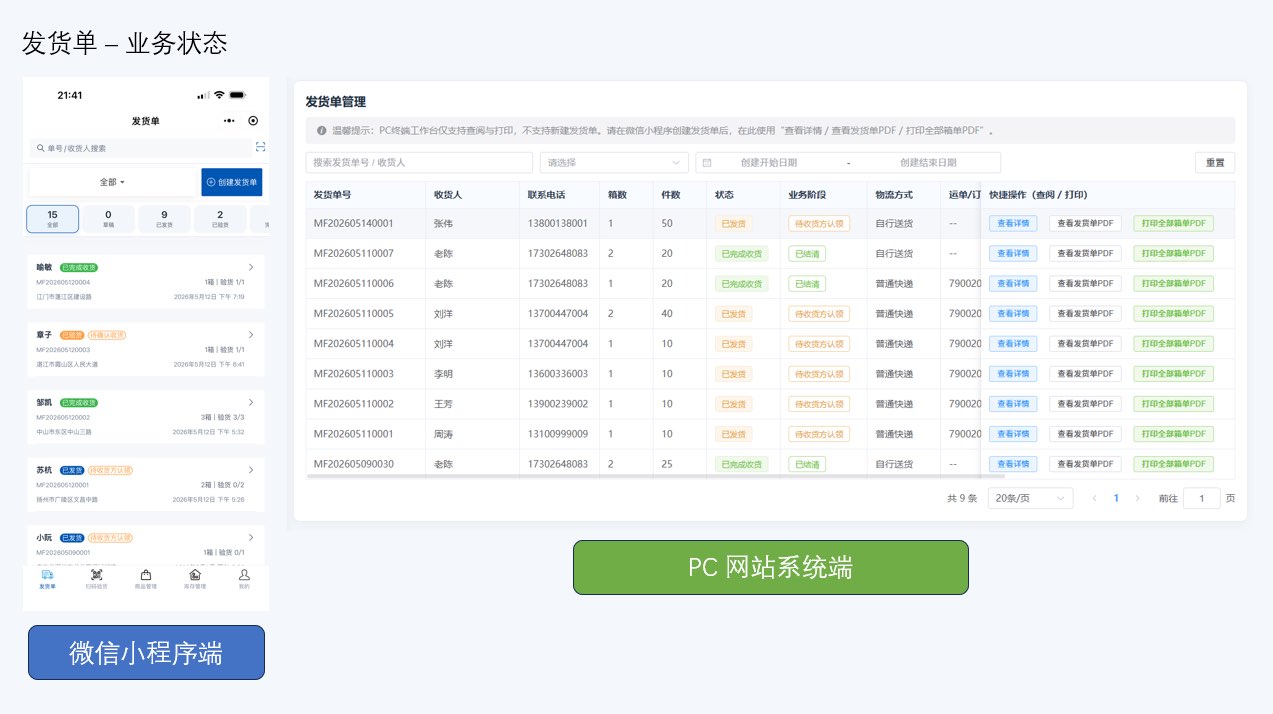Open the 20条/页 page size dropdown
This screenshot has height=714, width=1273.
[1030, 498]
